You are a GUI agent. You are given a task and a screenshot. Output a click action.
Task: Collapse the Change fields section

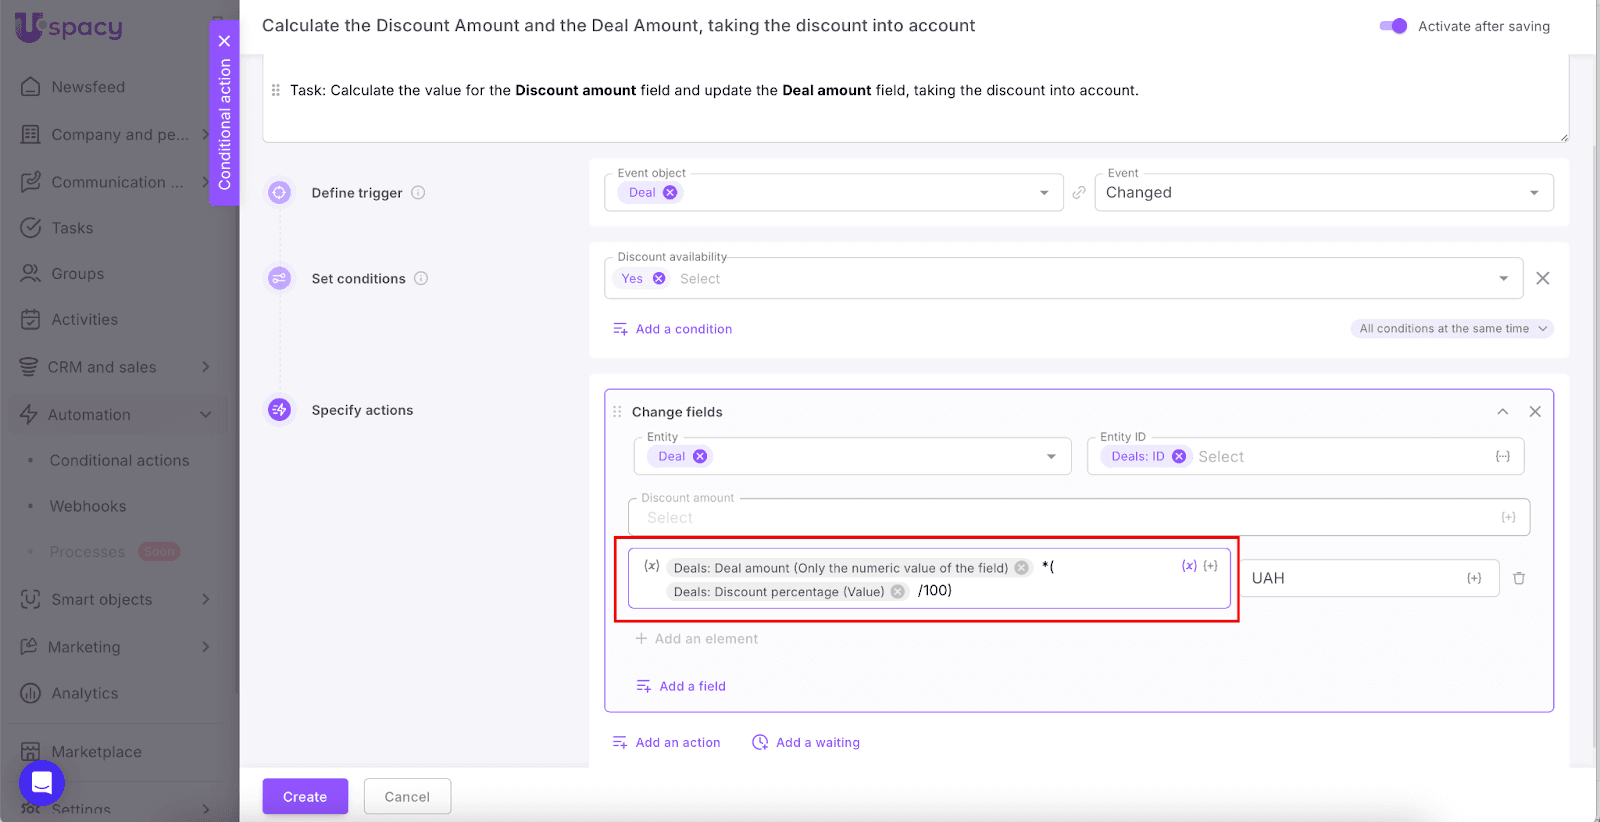point(1502,412)
